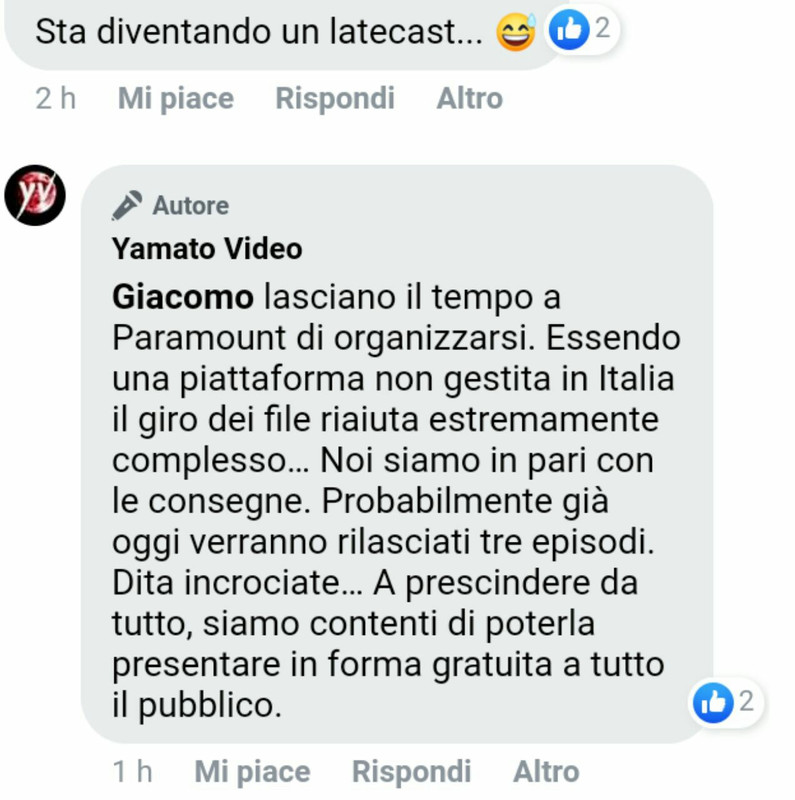
Task: Tap the sweat-smile emoji in the first comment
Action: 516,32
